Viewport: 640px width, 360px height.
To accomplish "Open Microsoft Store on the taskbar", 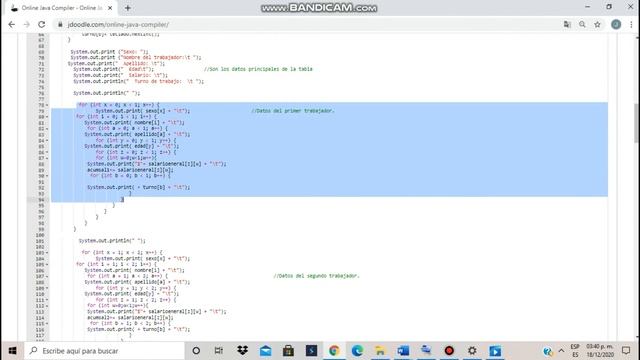I will 288,351.
